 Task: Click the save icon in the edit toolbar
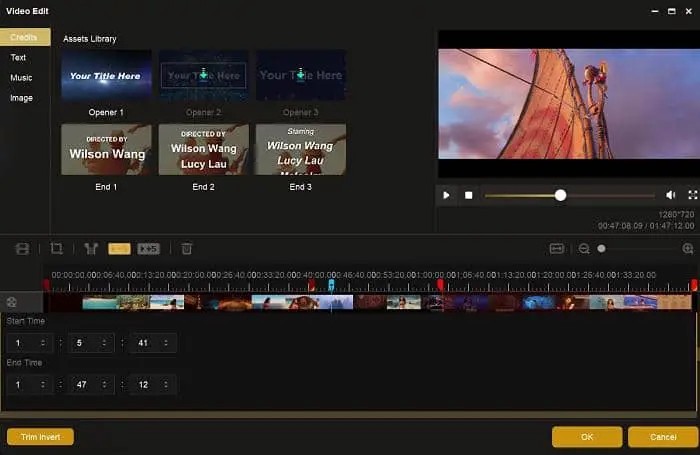pos(22,249)
